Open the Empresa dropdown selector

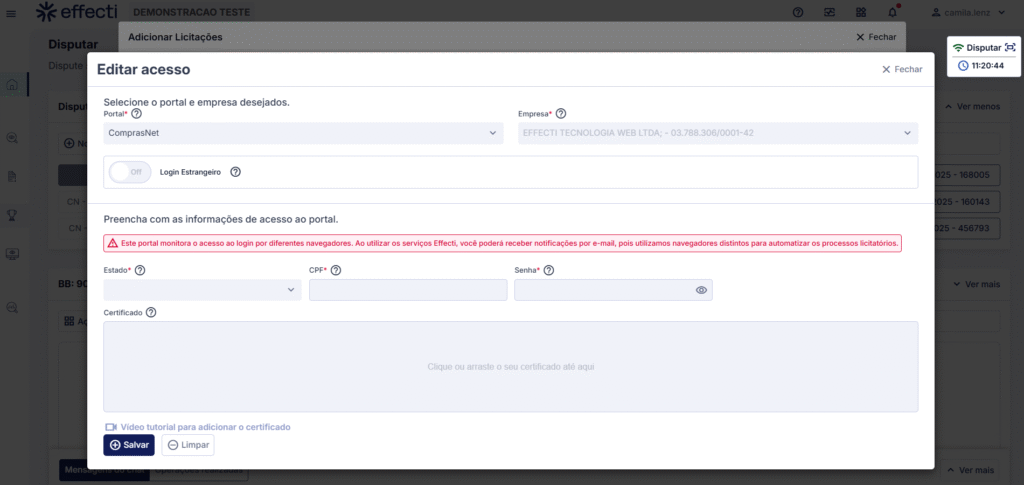coord(717,133)
